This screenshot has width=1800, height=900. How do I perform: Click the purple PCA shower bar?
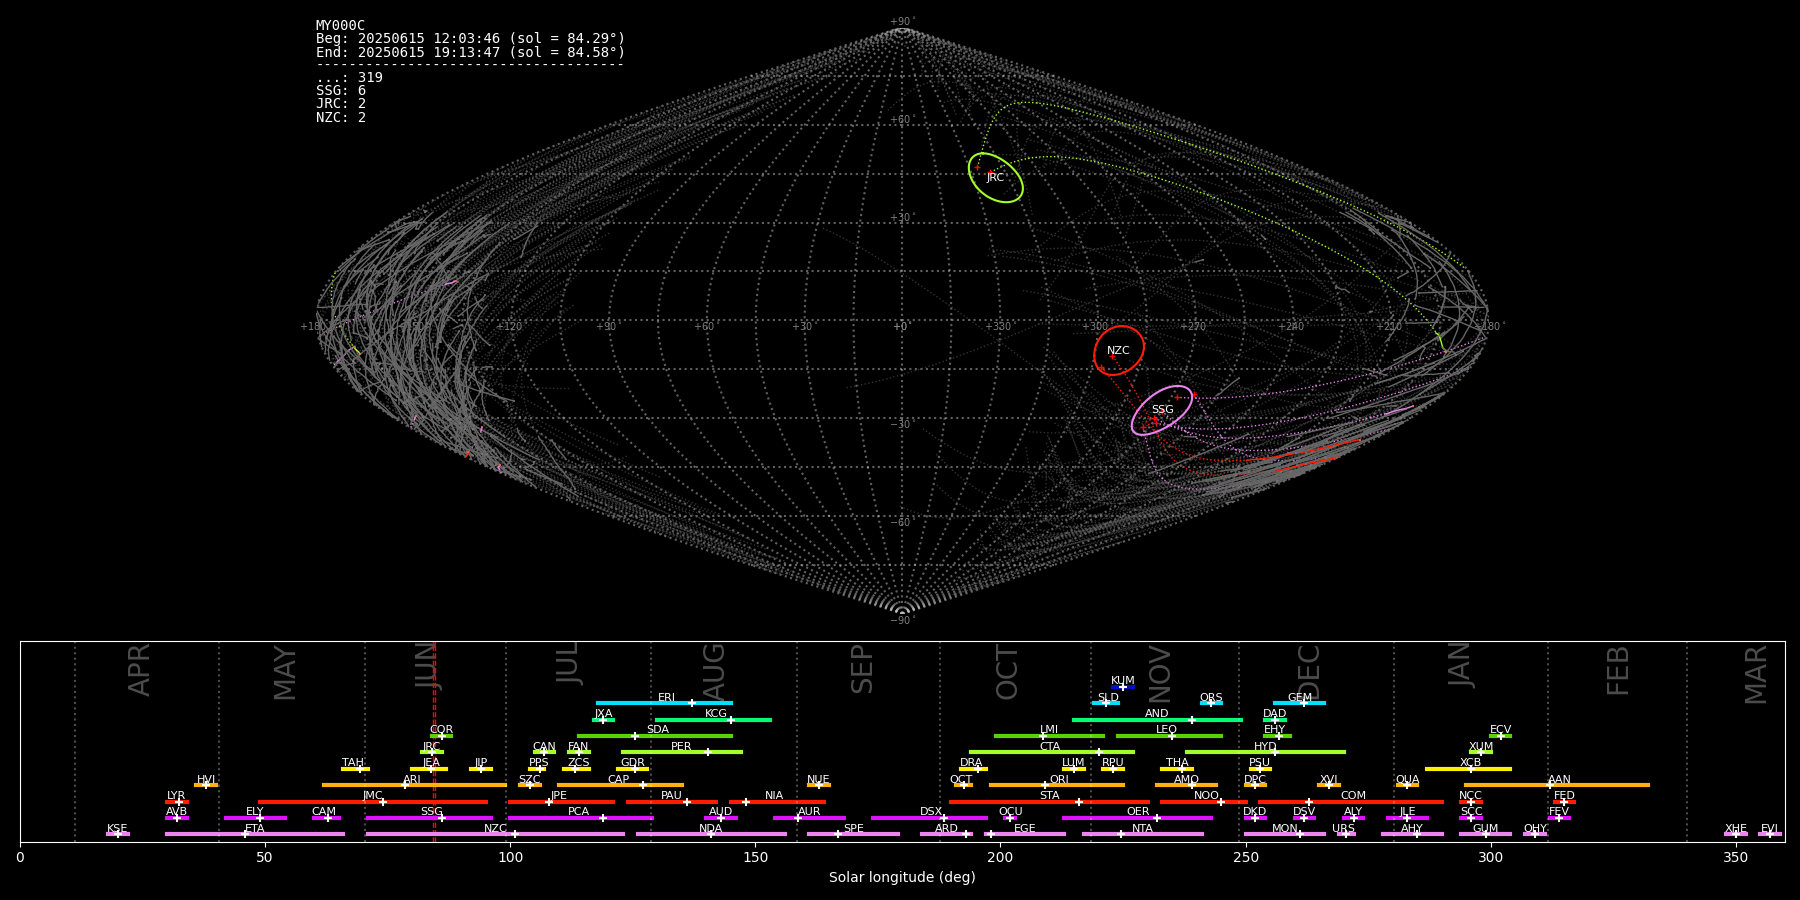(x=580, y=818)
